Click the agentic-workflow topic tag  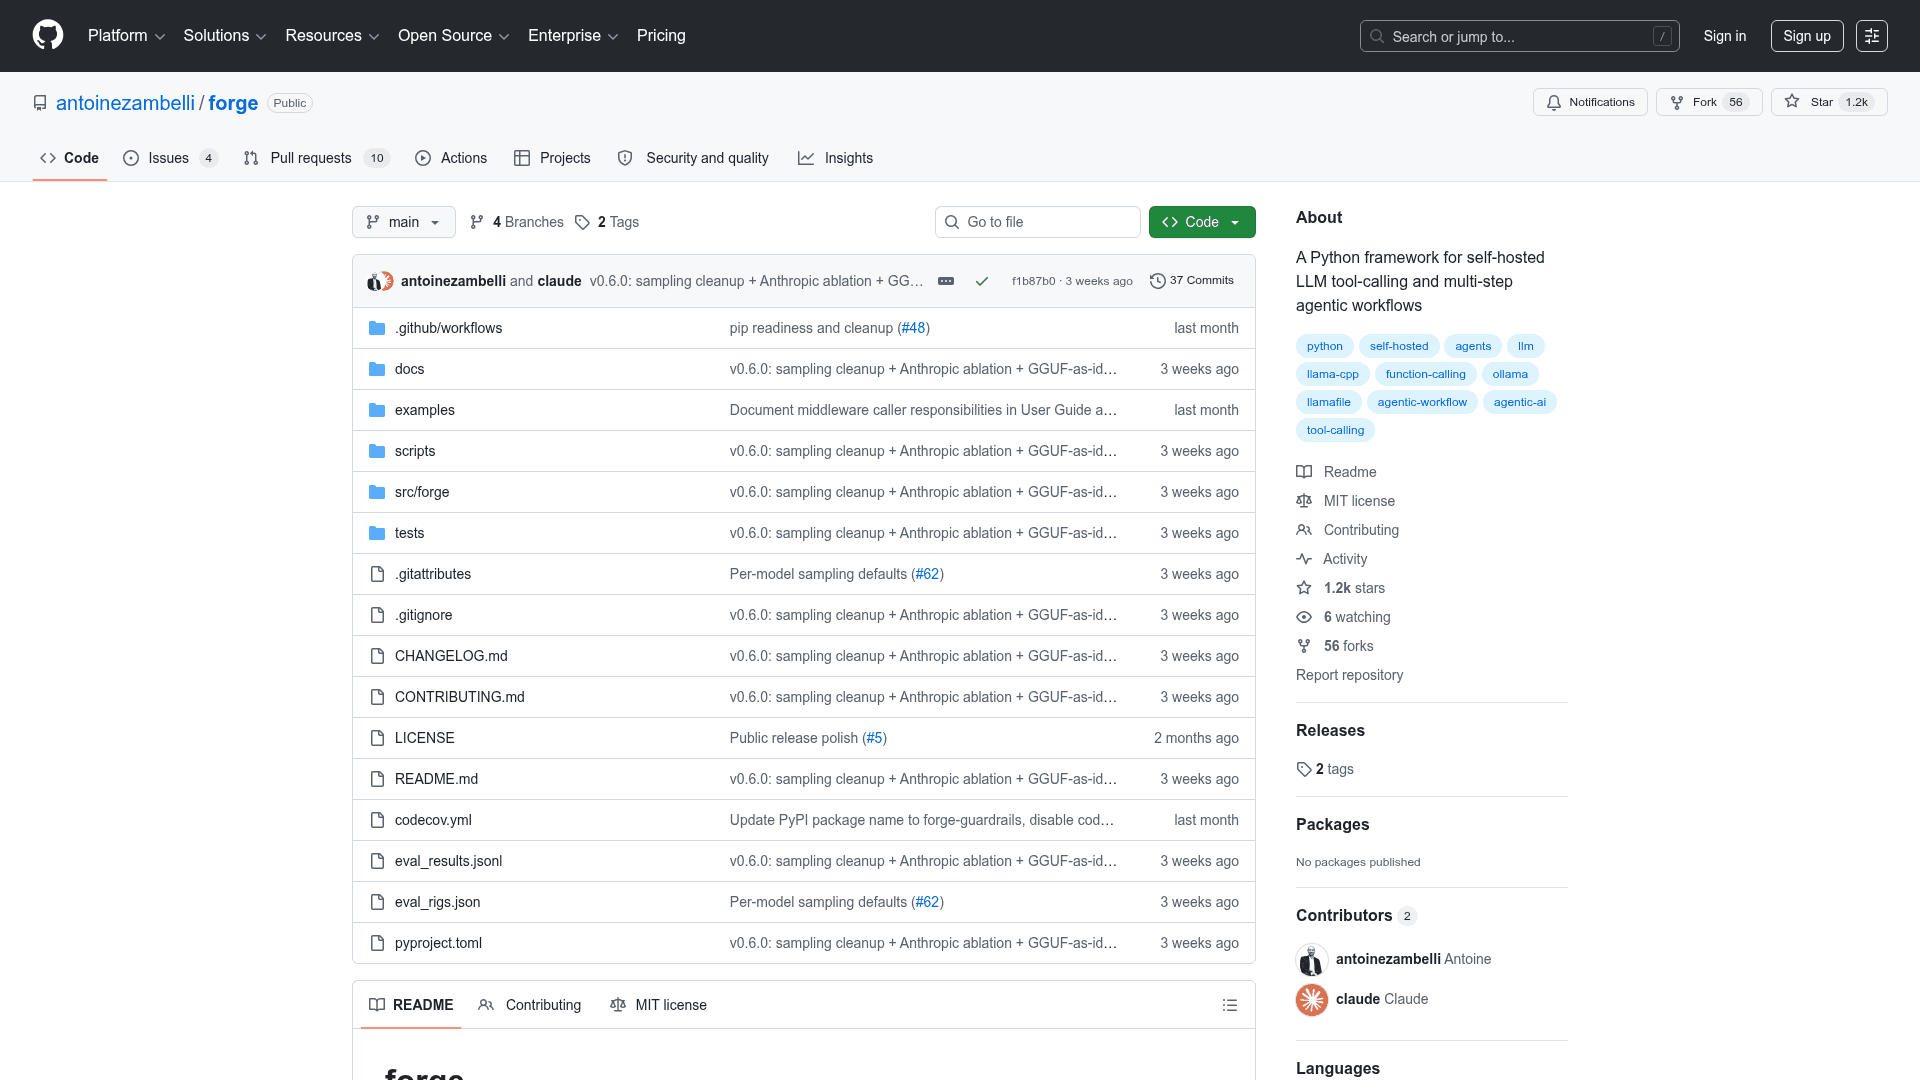(1422, 402)
